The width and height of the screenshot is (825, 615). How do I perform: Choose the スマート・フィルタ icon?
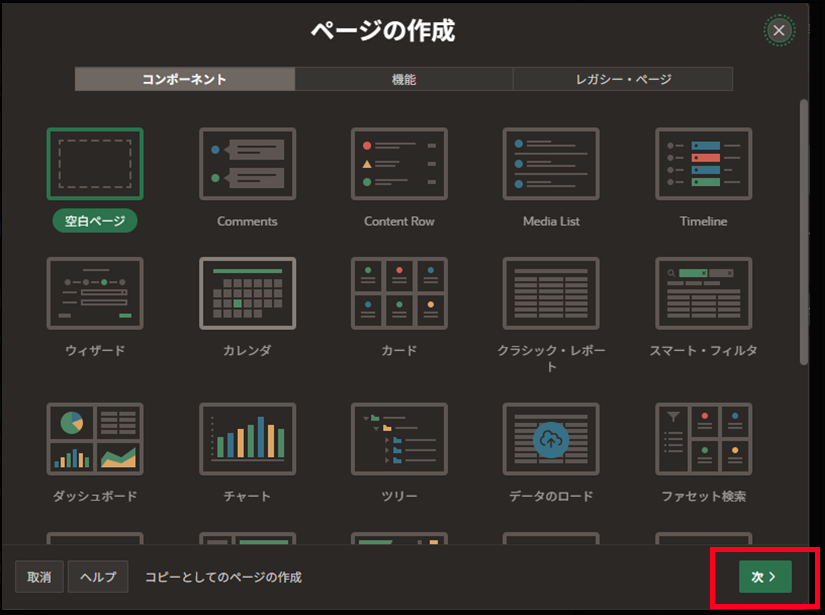(x=703, y=294)
